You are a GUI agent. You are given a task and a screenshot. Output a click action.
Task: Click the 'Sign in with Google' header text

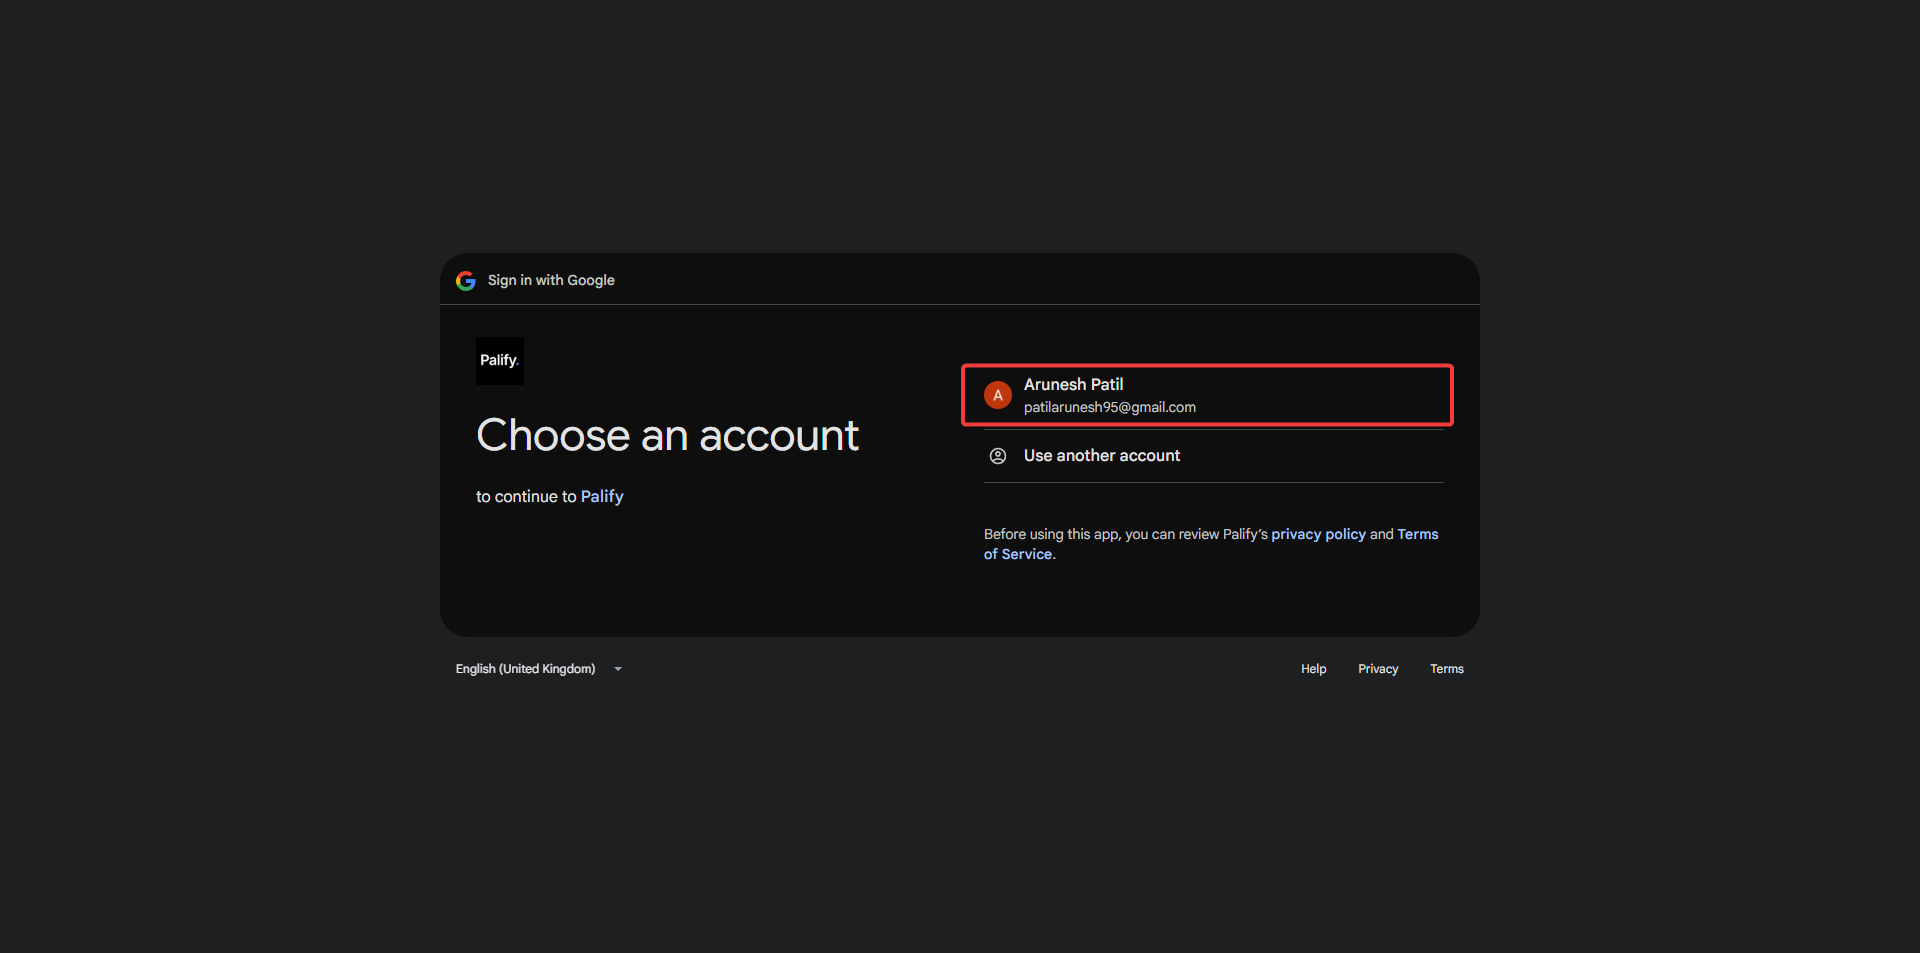[x=551, y=281]
